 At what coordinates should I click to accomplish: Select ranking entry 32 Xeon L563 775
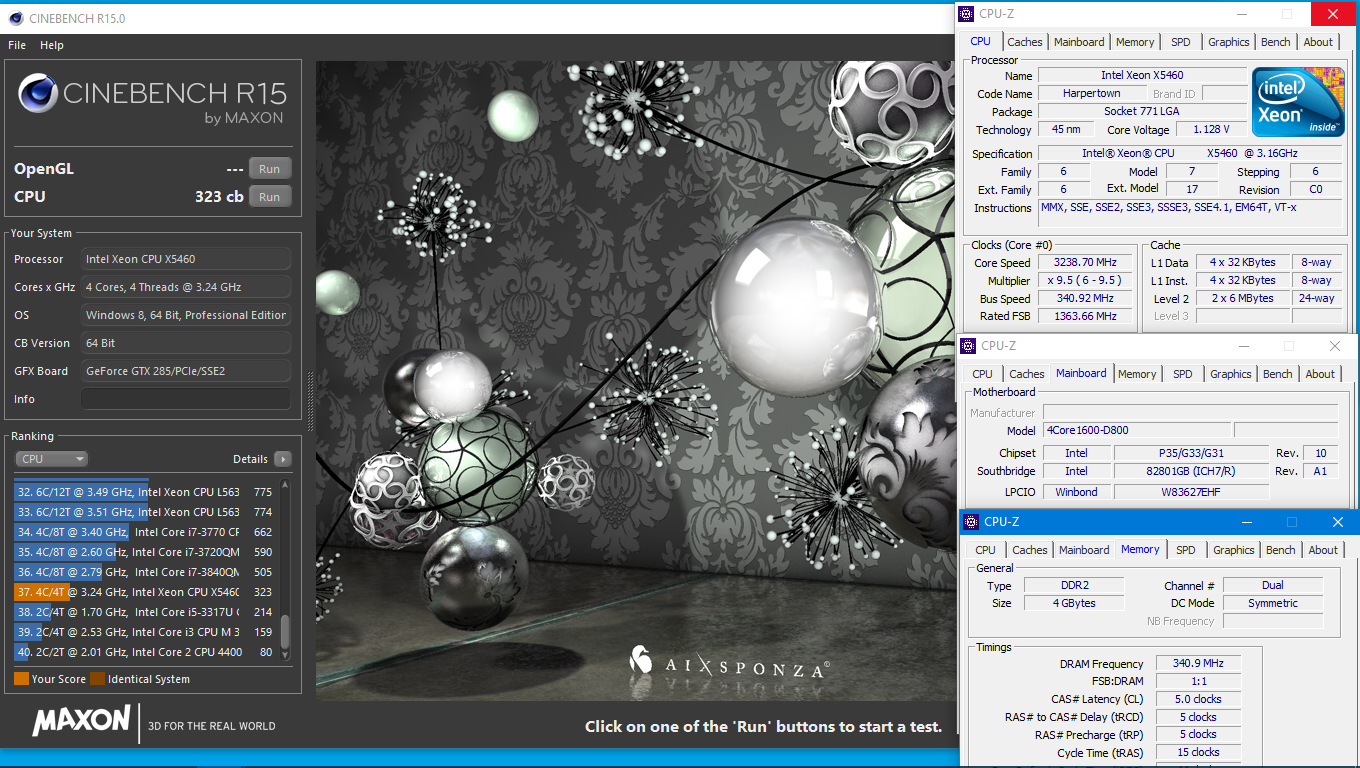(144, 492)
